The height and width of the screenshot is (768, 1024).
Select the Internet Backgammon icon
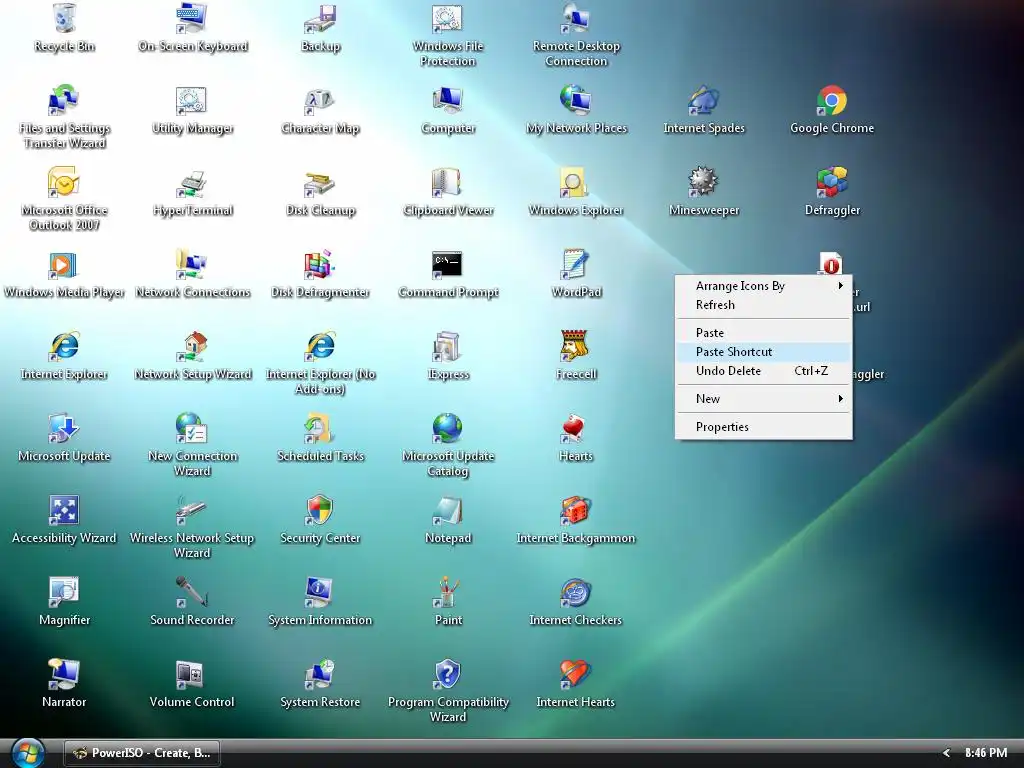[576, 510]
